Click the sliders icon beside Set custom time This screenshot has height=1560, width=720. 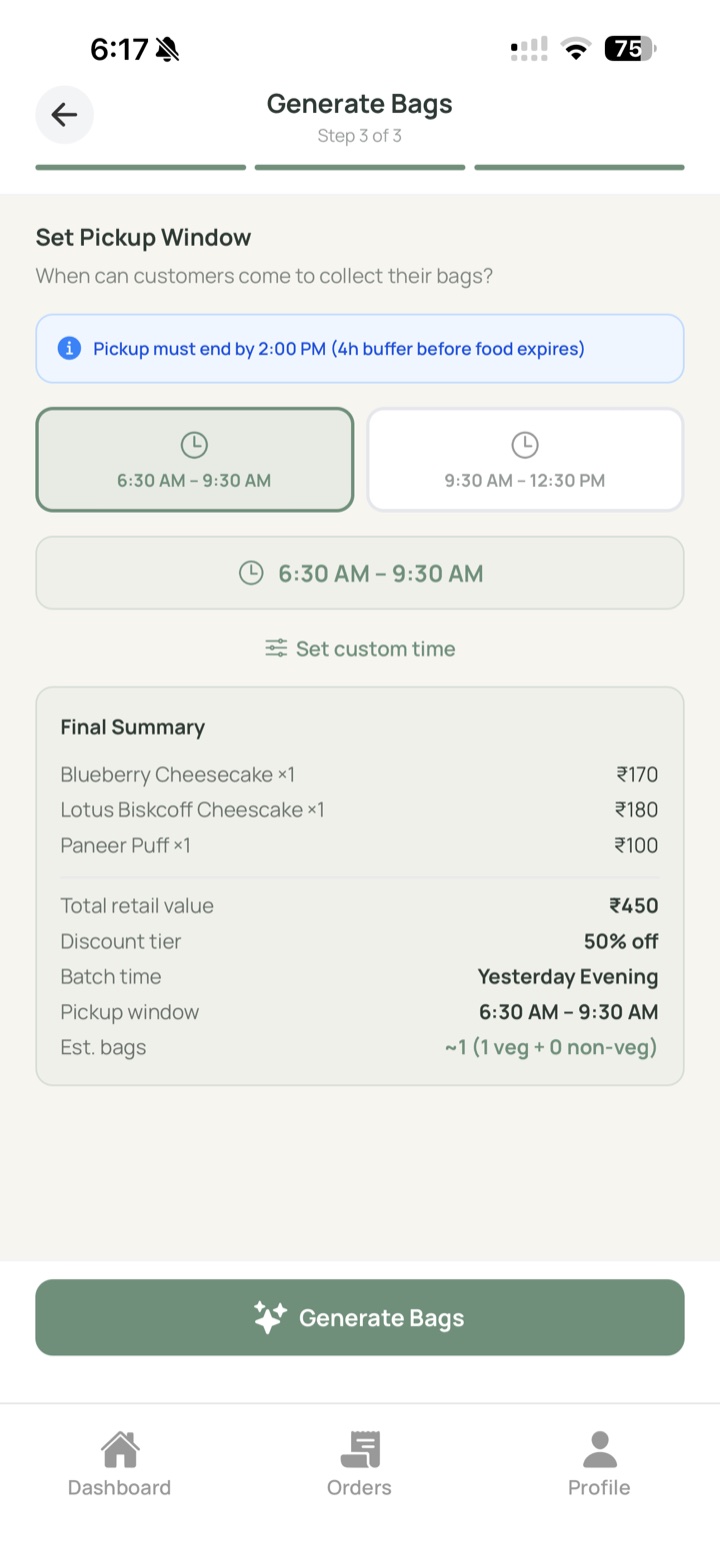[x=276, y=648]
